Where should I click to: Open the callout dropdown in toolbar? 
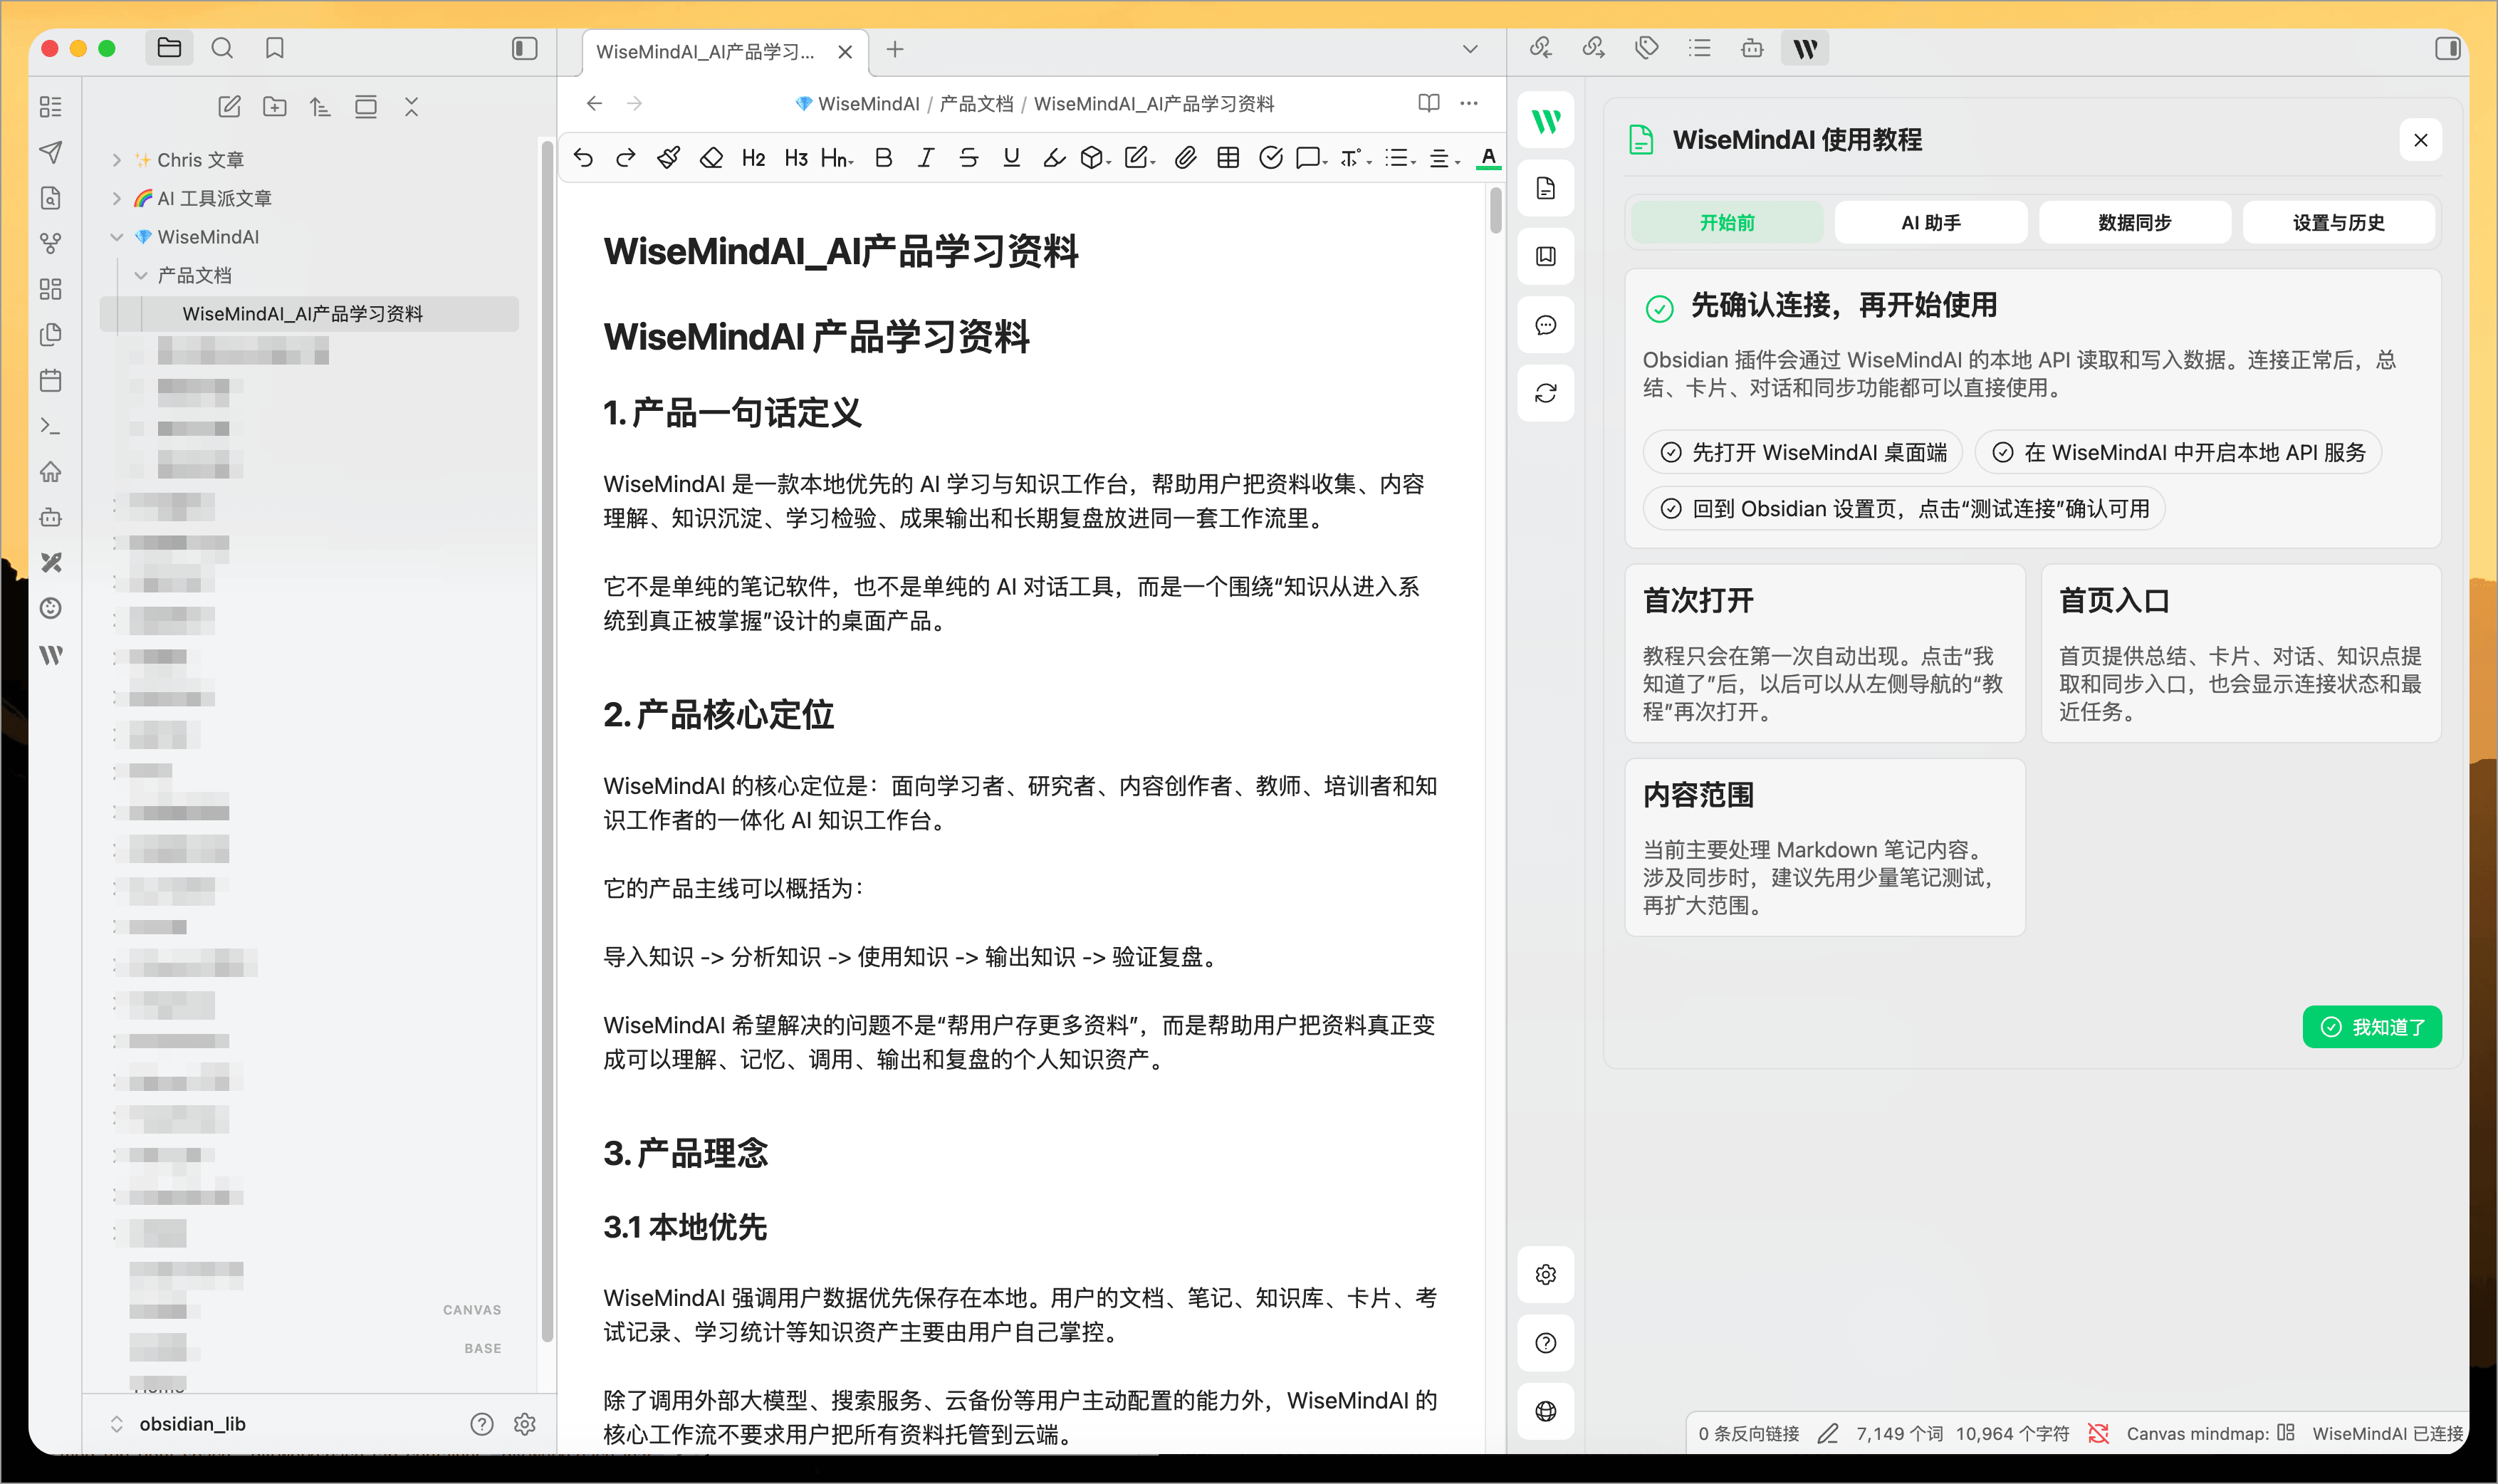pos(1311,157)
